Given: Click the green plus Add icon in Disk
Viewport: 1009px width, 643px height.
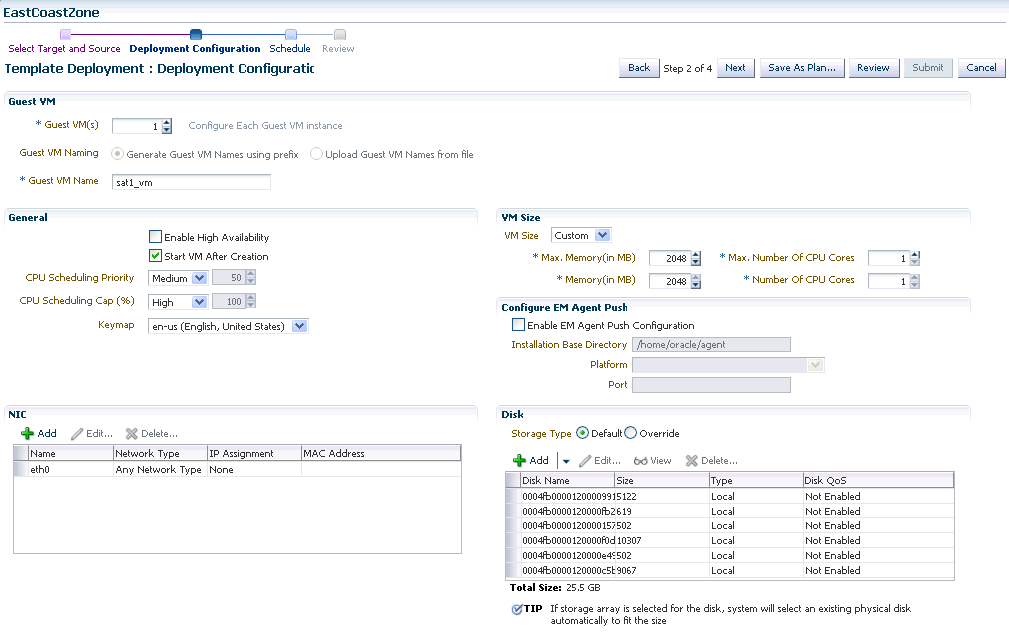Looking at the screenshot, I should point(519,461).
